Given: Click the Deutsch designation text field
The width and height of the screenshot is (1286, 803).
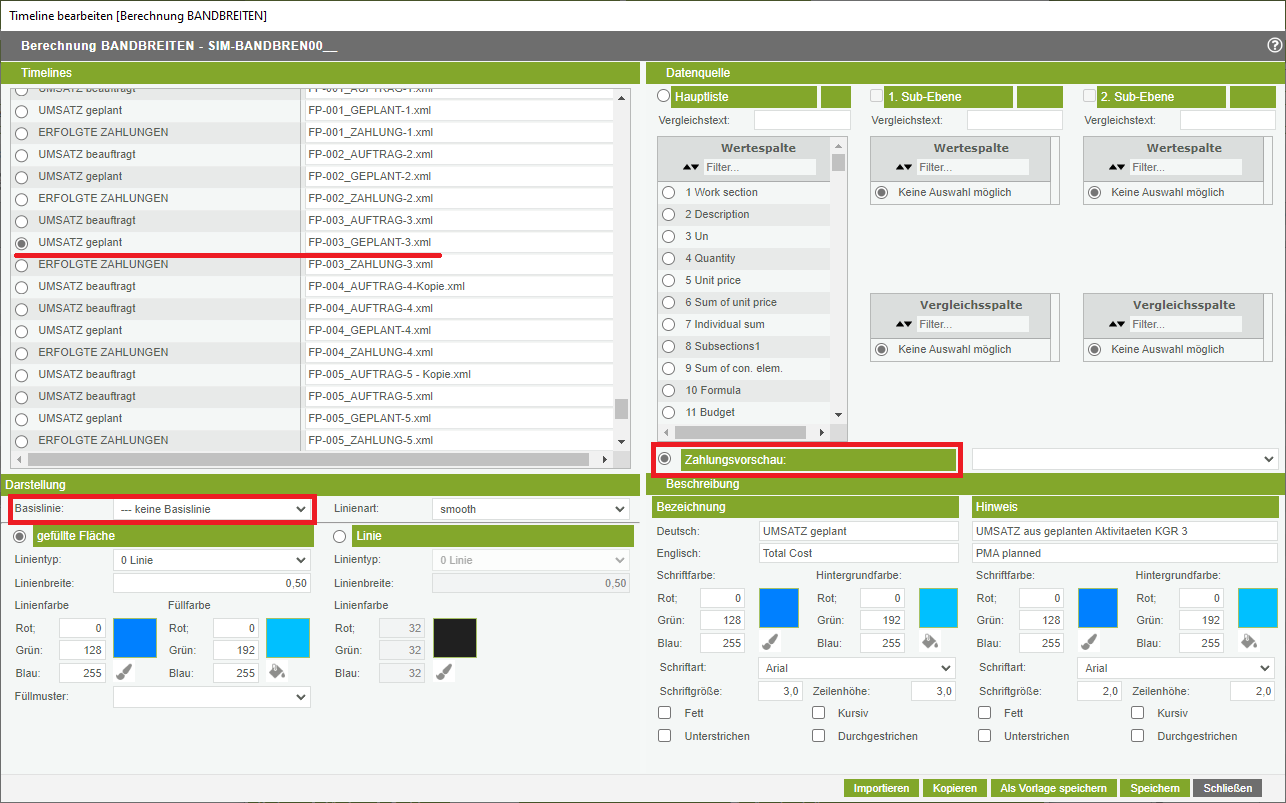Looking at the screenshot, I should click(858, 531).
